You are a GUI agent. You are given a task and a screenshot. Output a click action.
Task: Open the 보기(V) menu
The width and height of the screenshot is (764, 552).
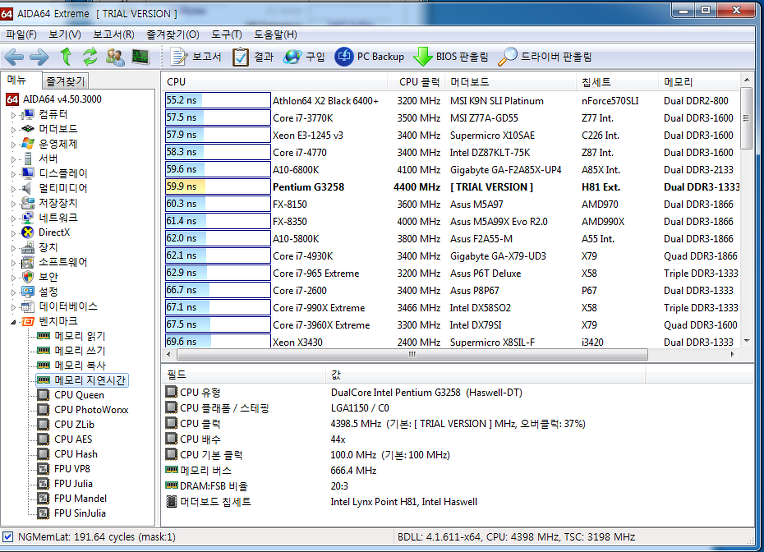(x=64, y=35)
